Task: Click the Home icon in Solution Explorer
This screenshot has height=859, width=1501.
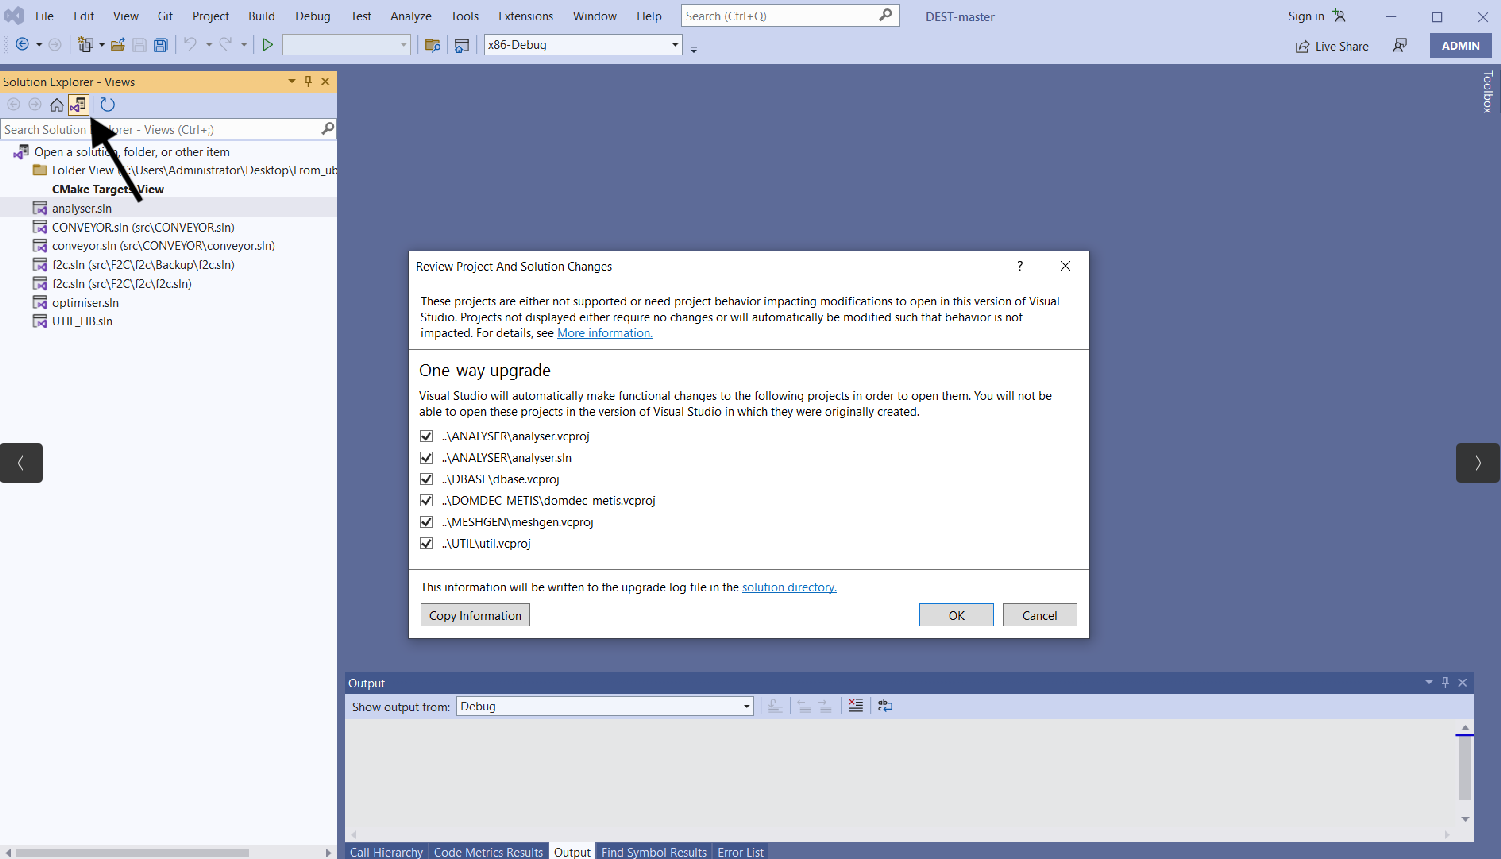Action: click(57, 104)
